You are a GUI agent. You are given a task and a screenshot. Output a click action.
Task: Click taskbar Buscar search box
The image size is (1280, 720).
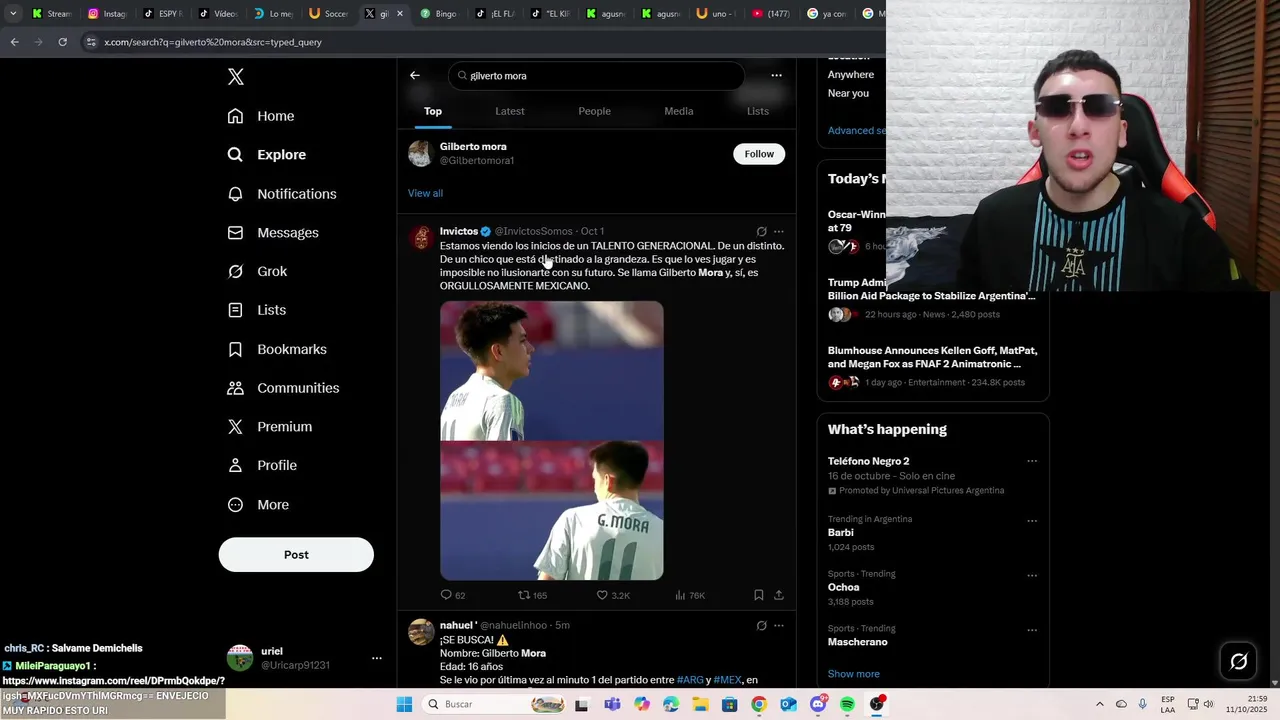[x=494, y=704]
